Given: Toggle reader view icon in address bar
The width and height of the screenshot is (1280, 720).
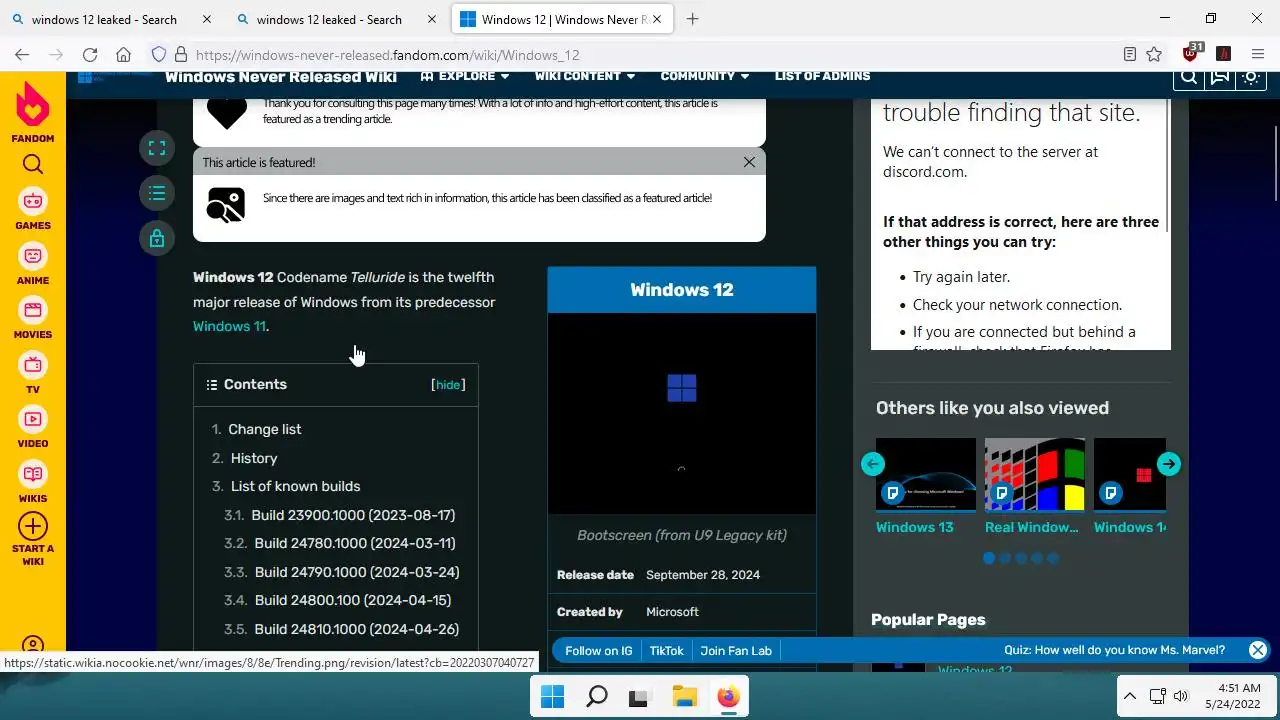Looking at the screenshot, I should [x=1129, y=55].
